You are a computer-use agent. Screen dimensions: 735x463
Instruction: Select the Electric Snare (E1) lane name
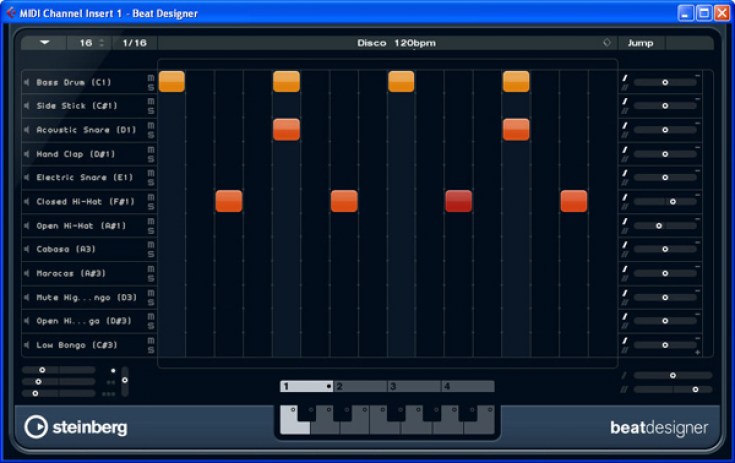pyautogui.click(x=85, y=178)
